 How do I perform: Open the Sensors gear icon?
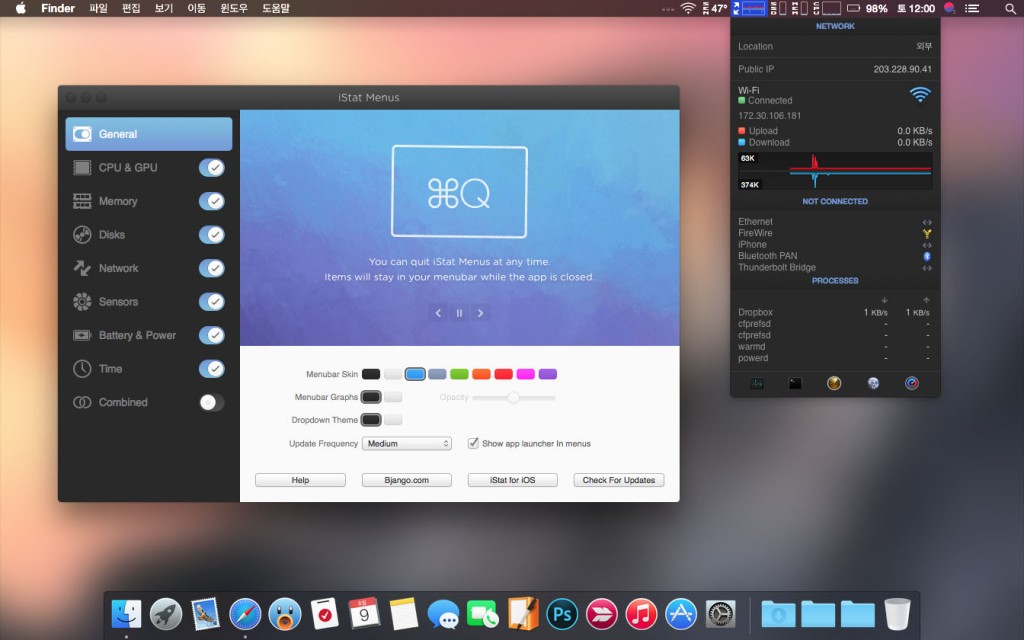[x=82, y=302]
